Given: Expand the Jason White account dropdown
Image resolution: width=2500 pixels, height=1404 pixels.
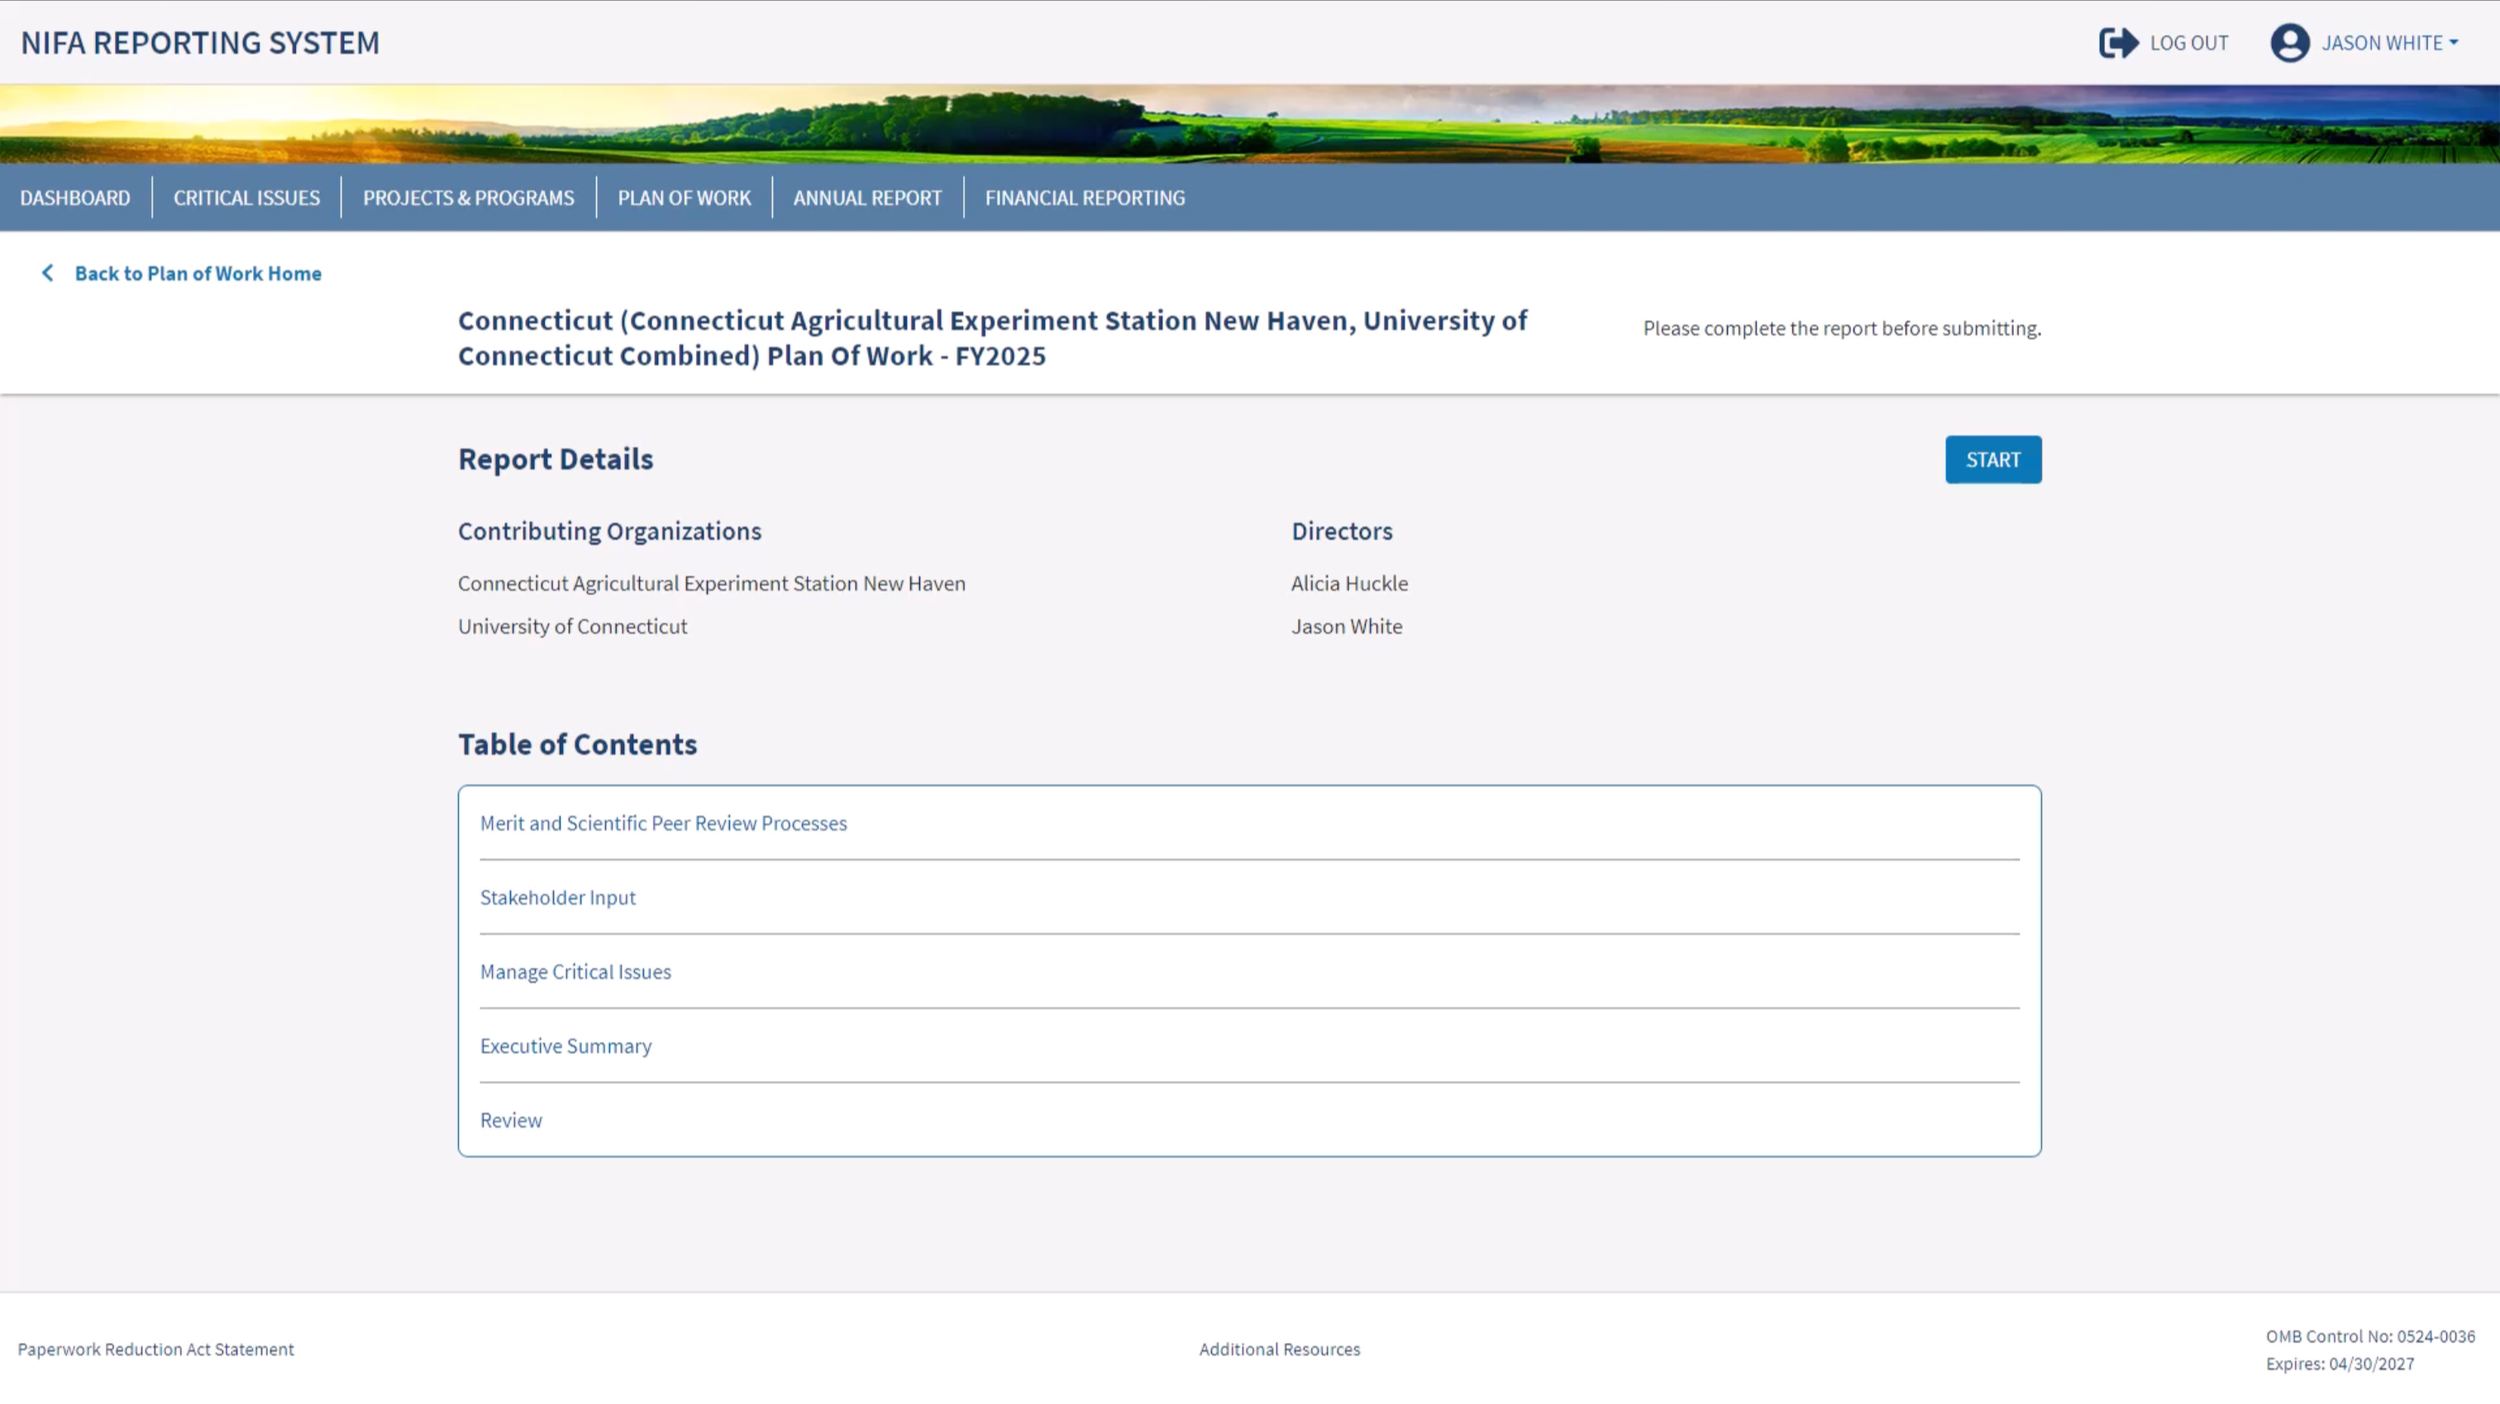Looking at the screenshot, I should pos(2390,43).
